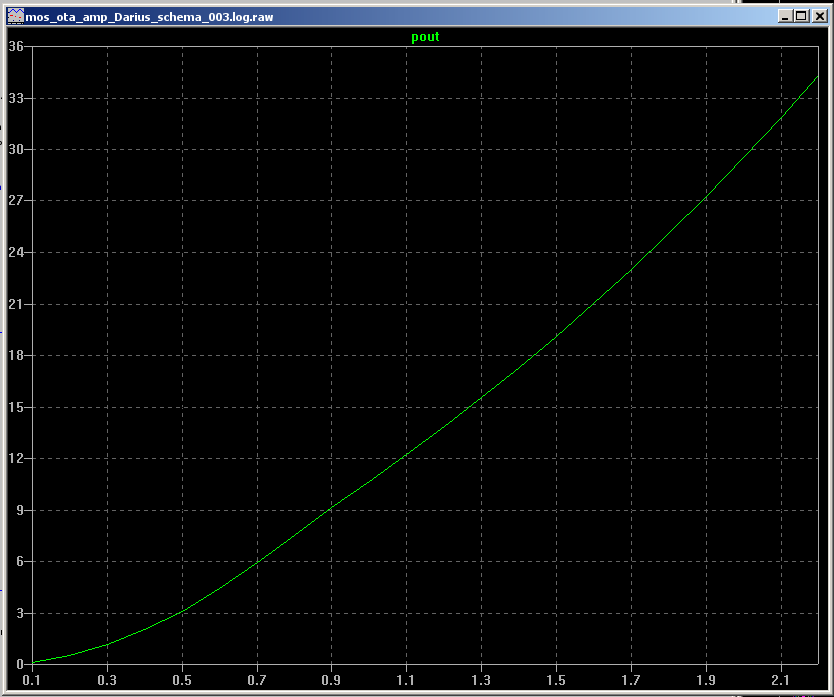Click the y-axis label 27
The width and height of the screenshot is (834, 697).
[16, 201]
